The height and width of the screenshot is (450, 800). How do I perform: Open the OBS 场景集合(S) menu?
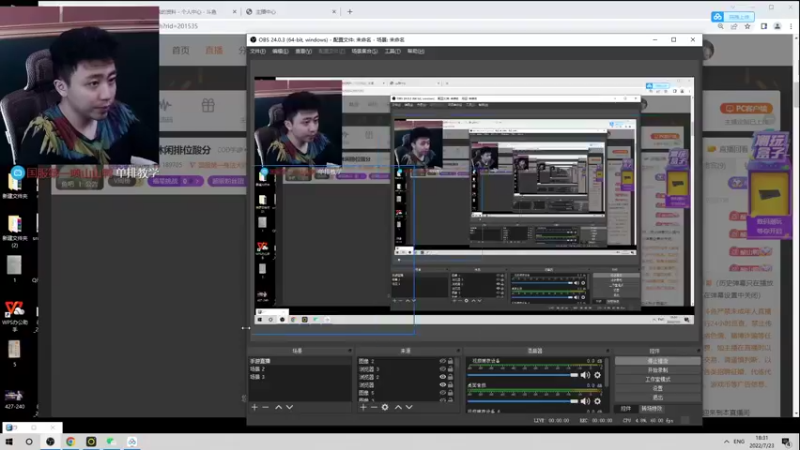(x=364, y=52)
